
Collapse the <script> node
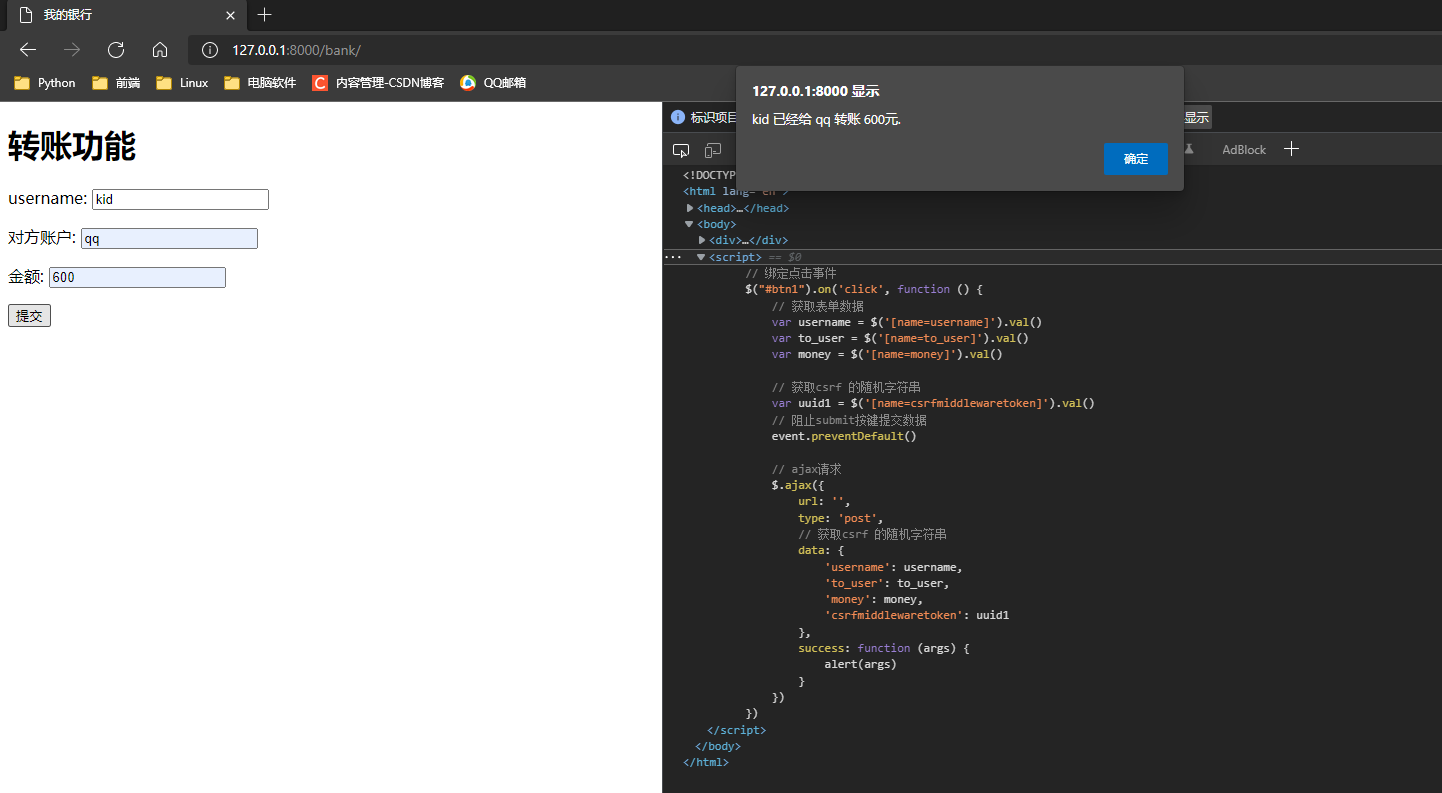coord(701,257)
